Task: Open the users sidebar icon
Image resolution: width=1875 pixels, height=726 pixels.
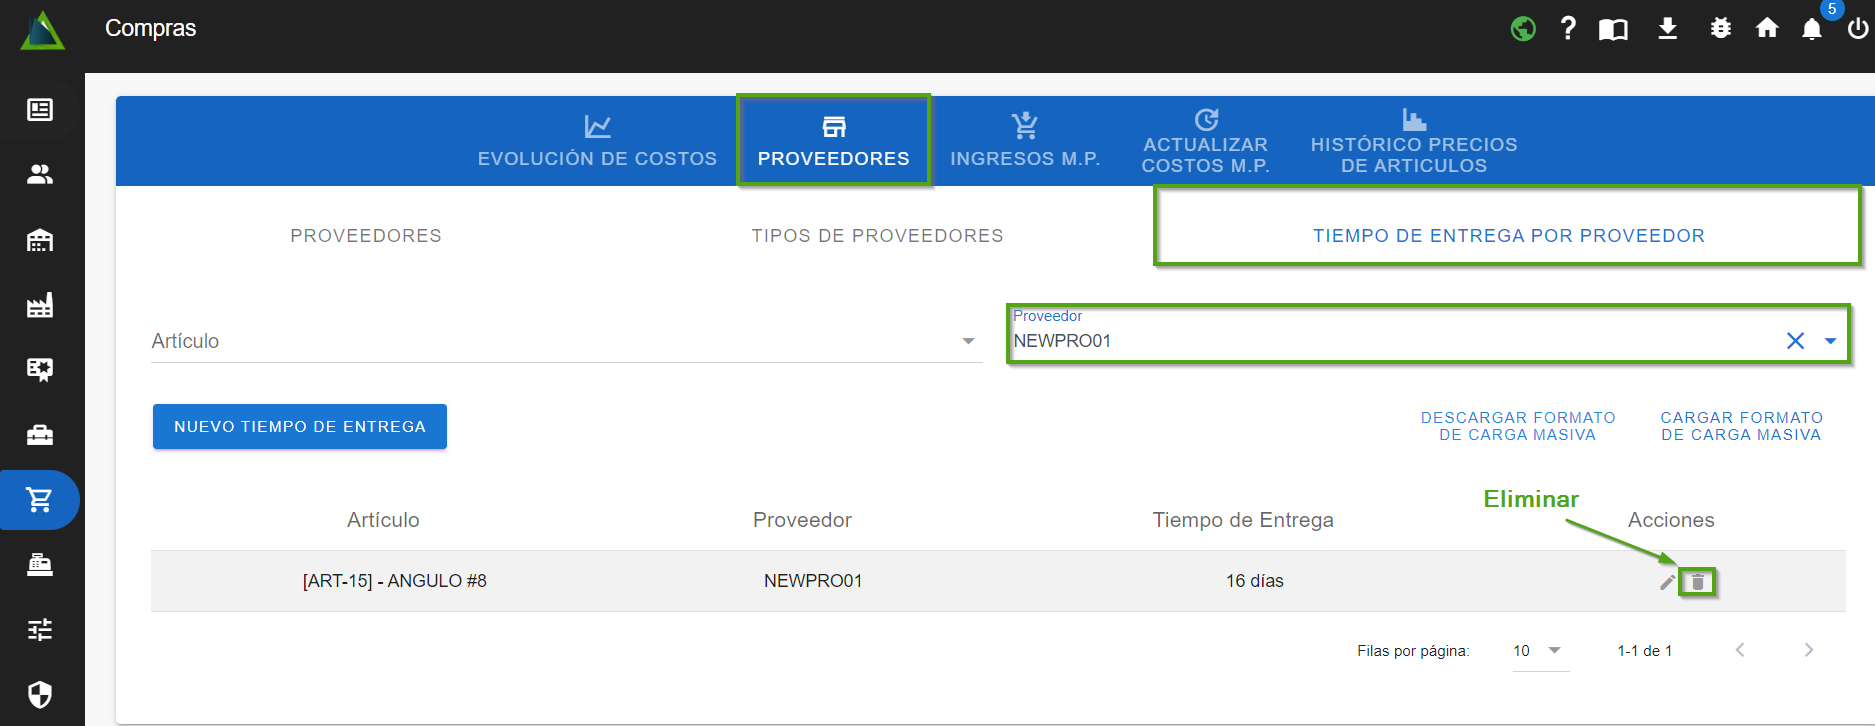Action: click(40, 174)
